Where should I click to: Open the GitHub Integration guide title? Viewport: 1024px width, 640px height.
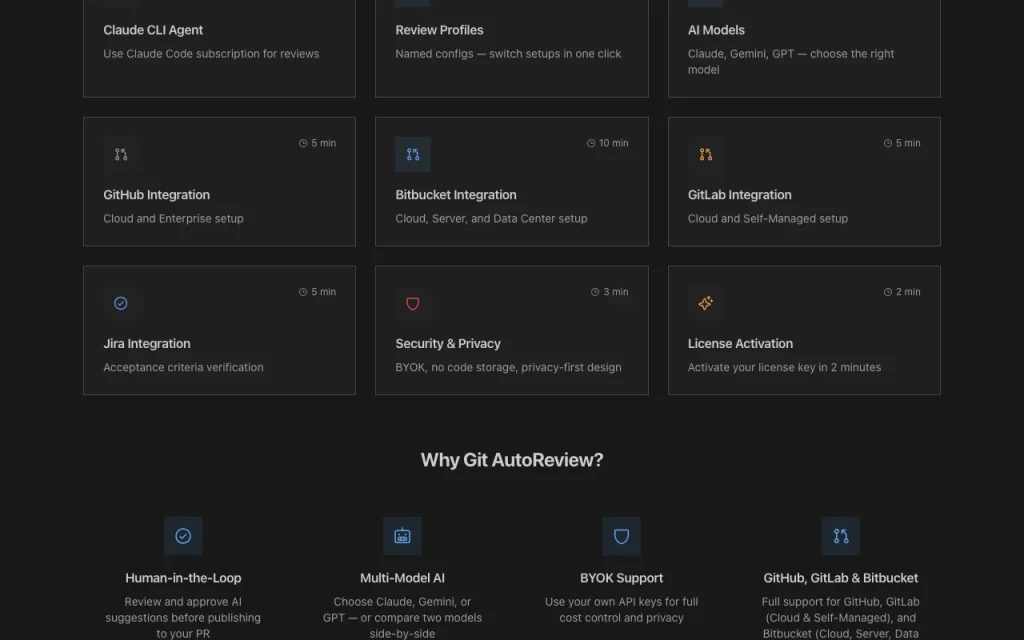pyautogui.click(x=156, y=195)
